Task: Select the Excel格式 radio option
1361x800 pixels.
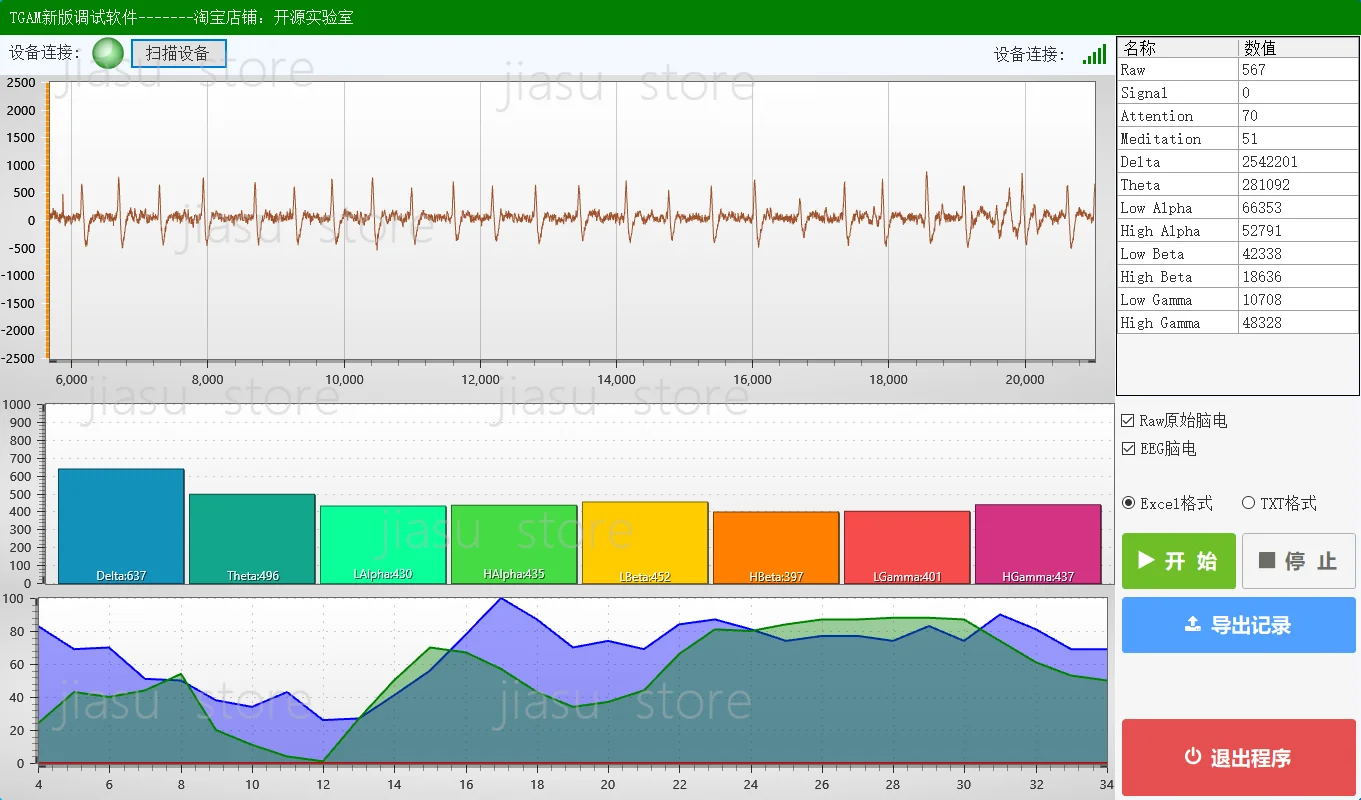Action: click(1129, 503)
